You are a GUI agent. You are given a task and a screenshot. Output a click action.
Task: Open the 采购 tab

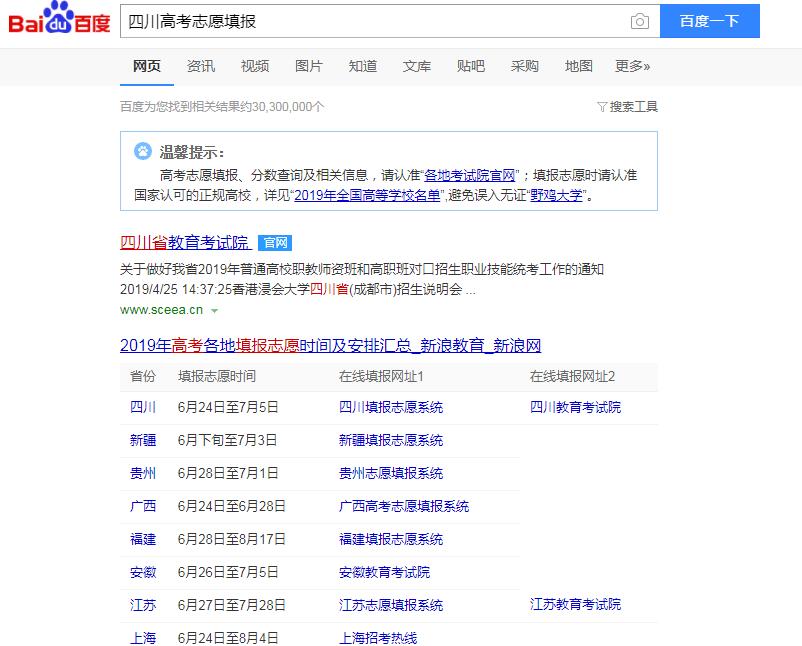524,66
